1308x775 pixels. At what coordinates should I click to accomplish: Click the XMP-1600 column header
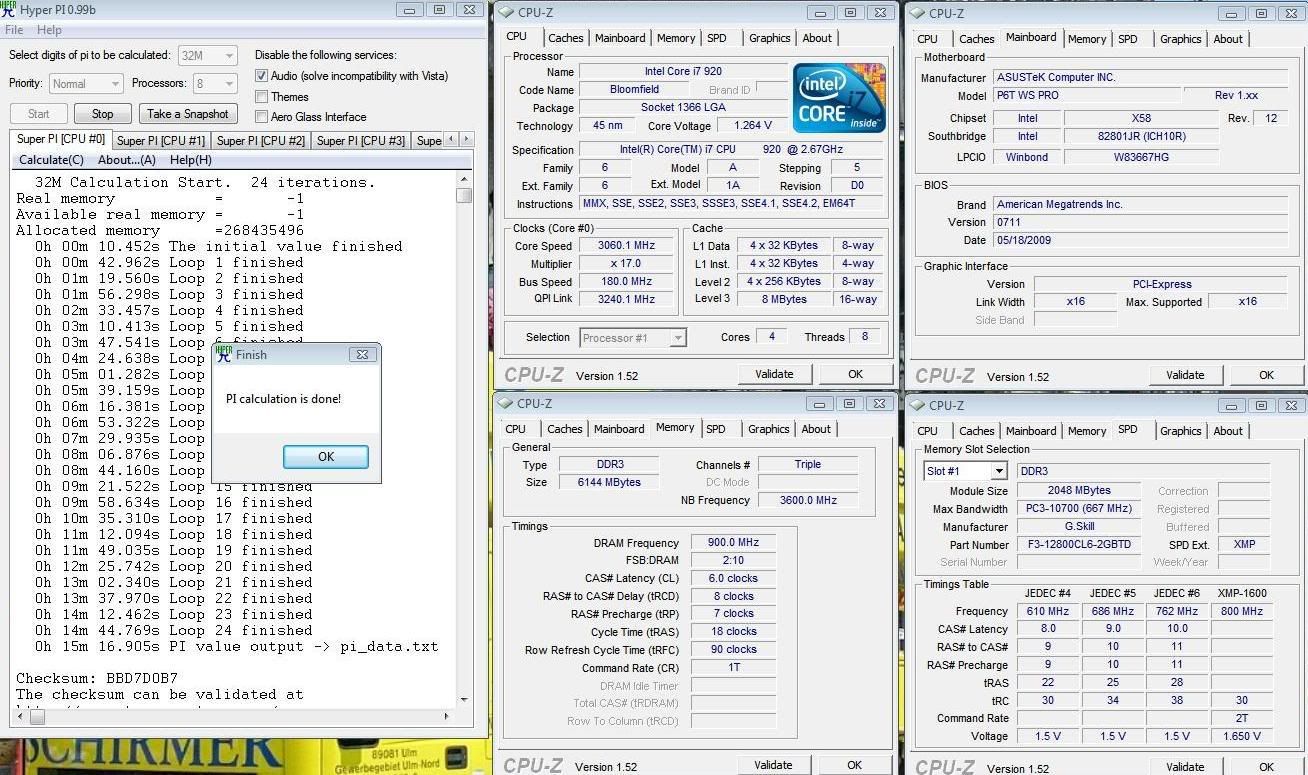[1242, 593]
